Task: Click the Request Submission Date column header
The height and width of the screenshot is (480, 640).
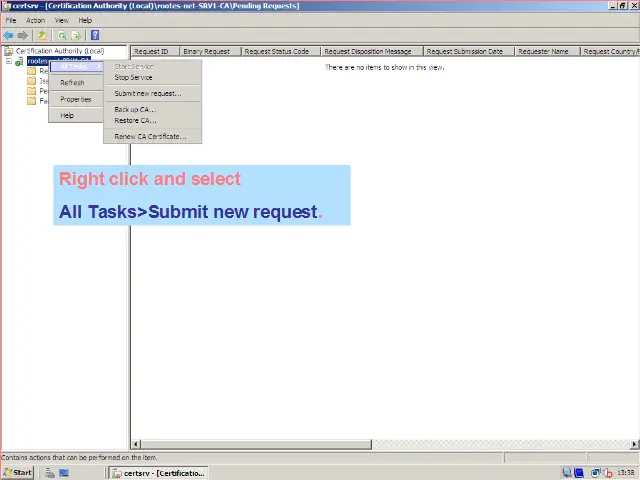Action: pos(468,51)
